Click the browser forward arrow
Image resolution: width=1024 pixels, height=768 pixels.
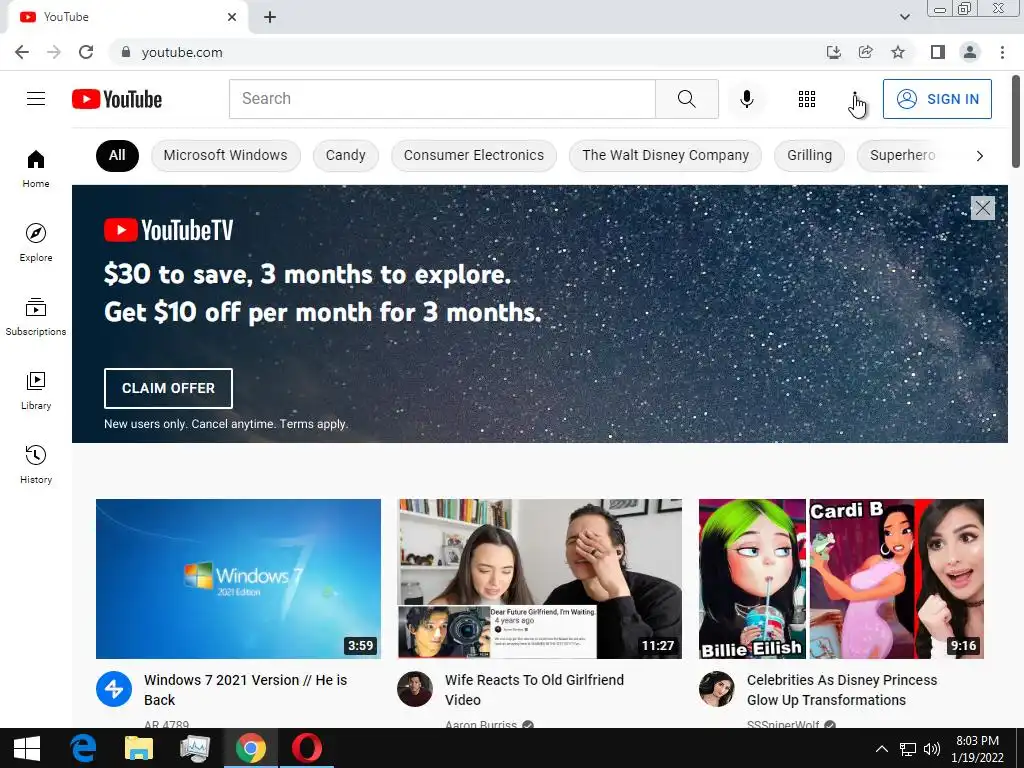tap(54, 52)
